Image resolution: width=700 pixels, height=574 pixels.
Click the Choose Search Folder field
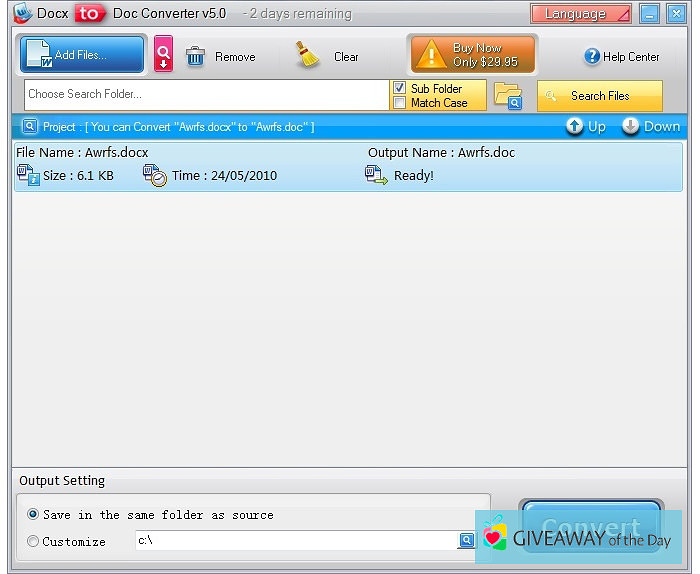coord(205,95)
